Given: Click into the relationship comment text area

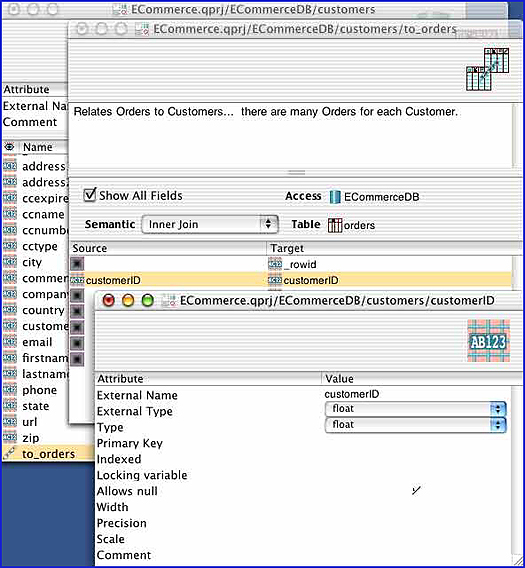Looking at the screenshot, I should (x=291, y=136).
